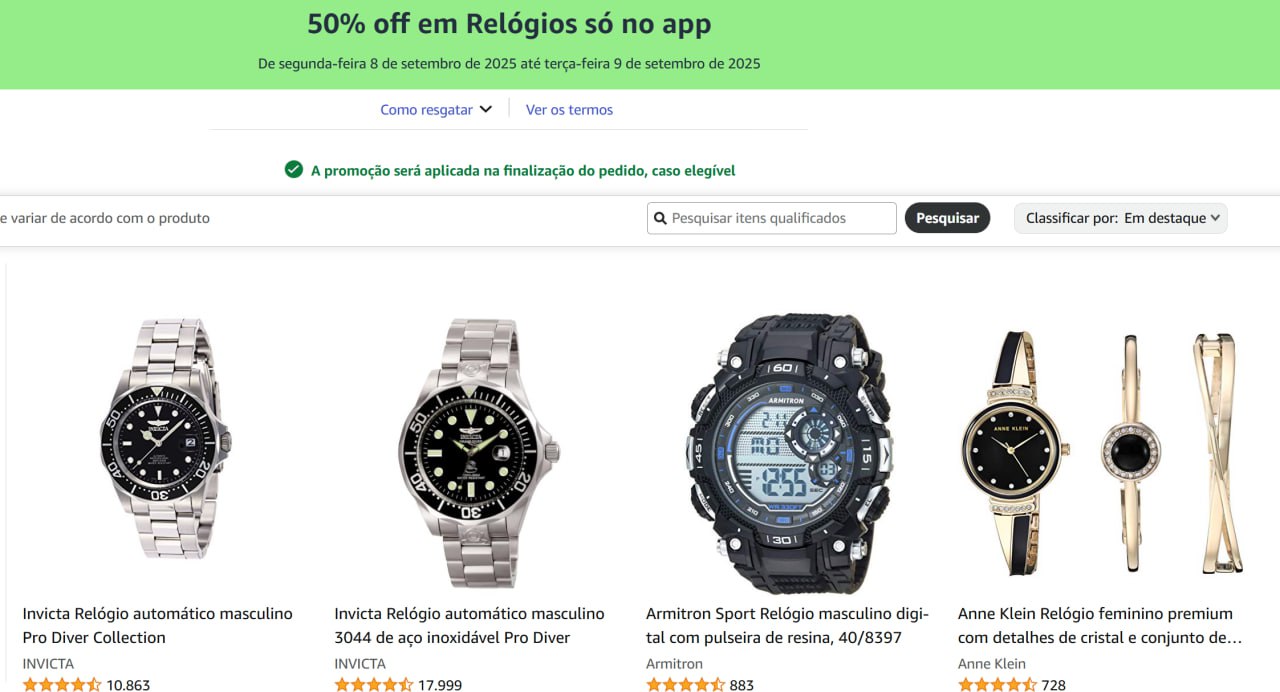
Task: Open Armitron Sport Relógio masculino digital title
Action: tap(788, 625)
